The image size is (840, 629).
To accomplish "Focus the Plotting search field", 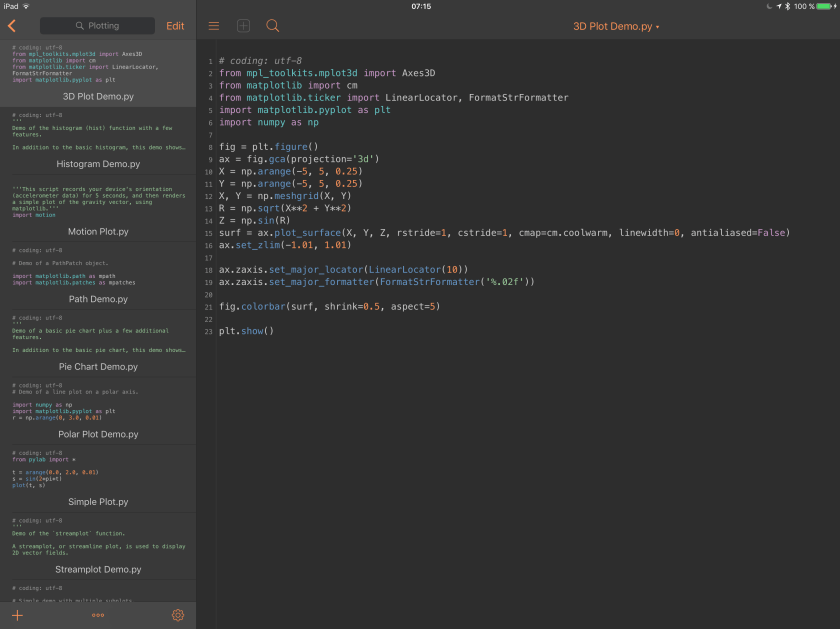I will pos(97,26).
